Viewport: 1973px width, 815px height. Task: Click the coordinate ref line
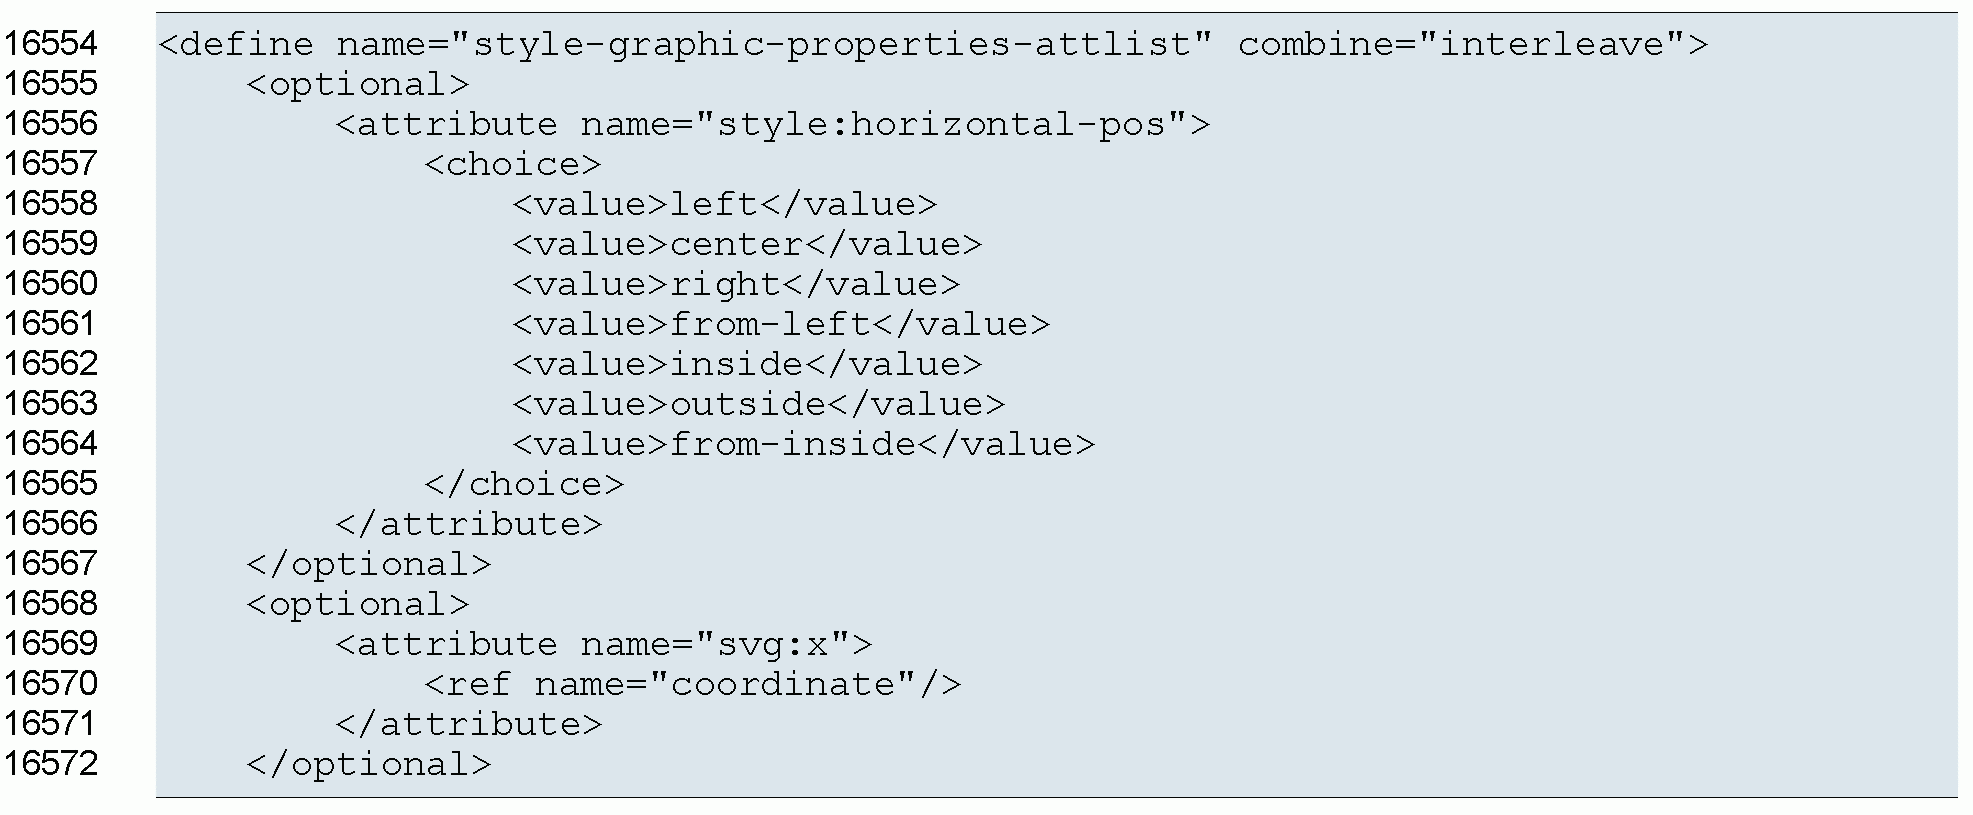point(692,685)
